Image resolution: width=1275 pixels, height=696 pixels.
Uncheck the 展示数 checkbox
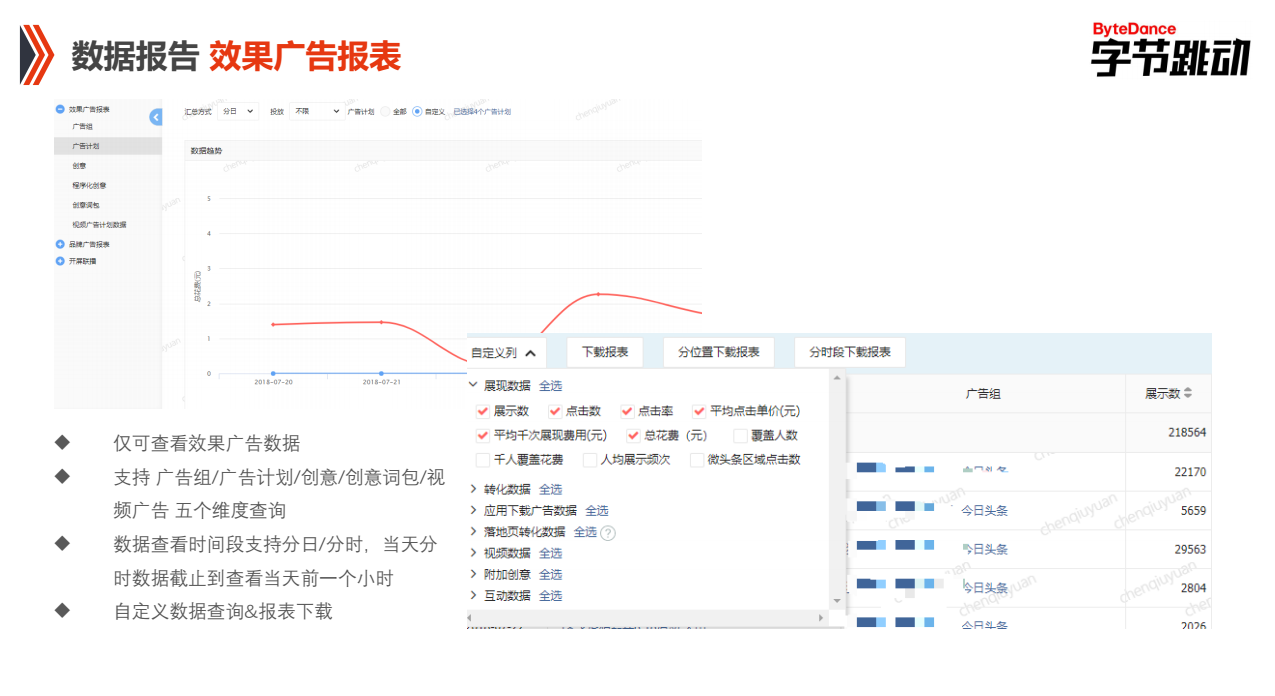[x=482, y=411]
